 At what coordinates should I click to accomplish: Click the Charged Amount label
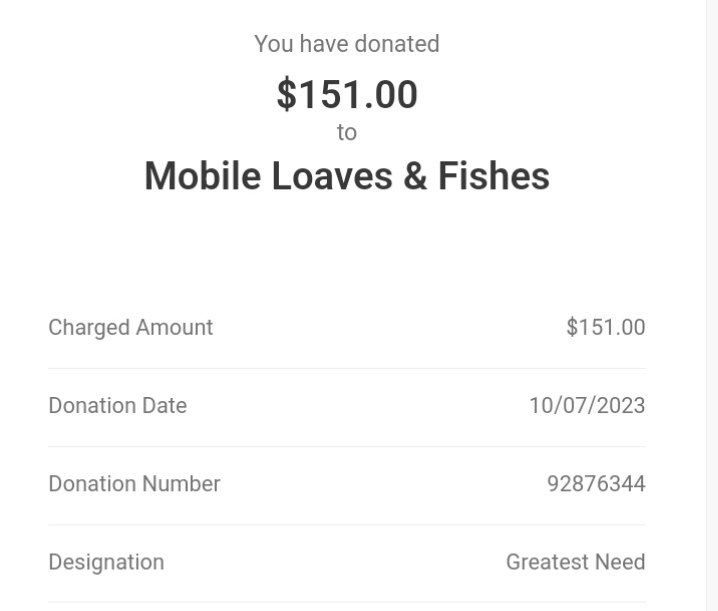point(131,328)
